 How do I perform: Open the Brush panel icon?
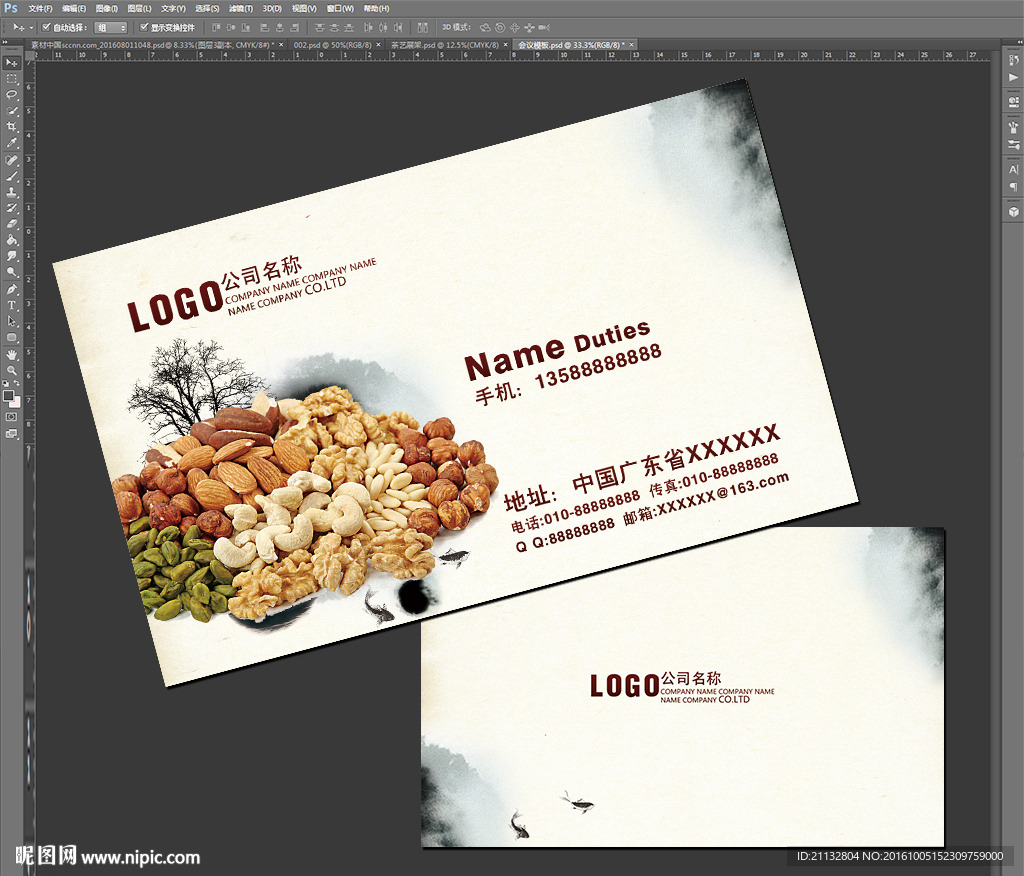[x=1014, y=144]
